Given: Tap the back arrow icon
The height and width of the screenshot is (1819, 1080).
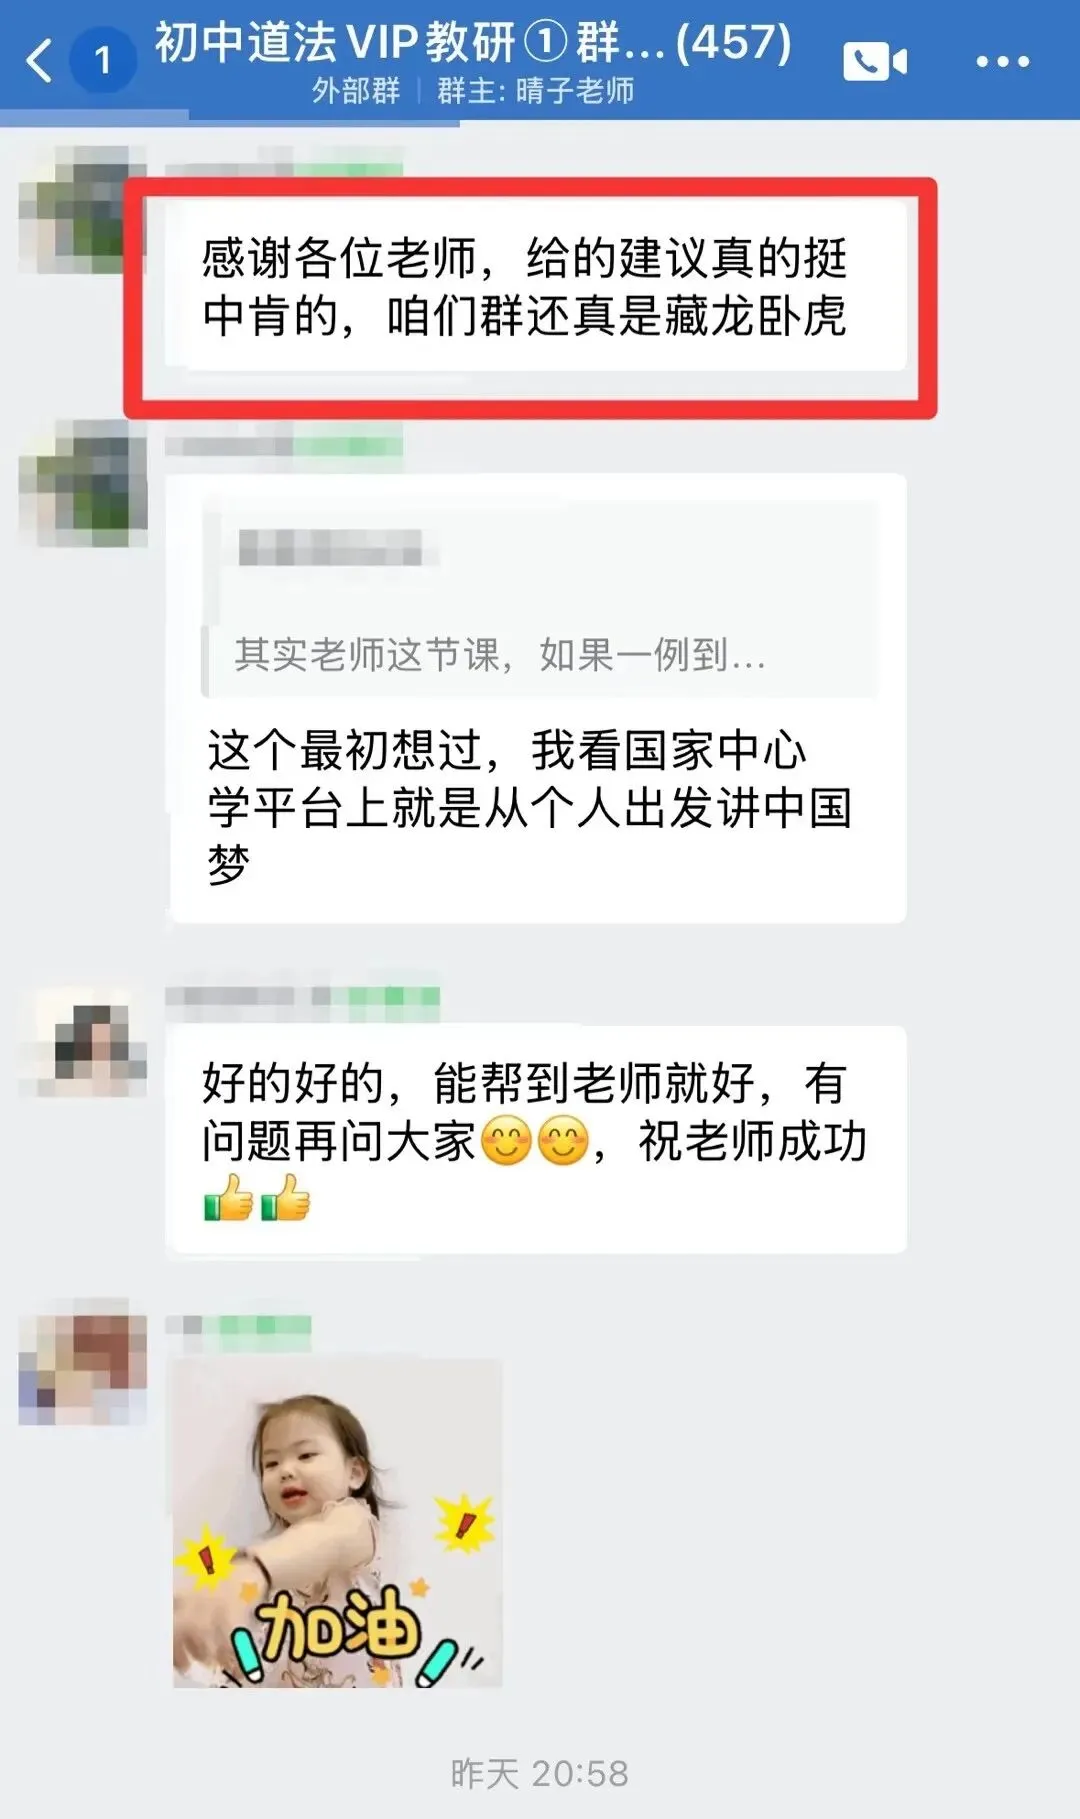Looking at the screenshot, I should (40, 60).
